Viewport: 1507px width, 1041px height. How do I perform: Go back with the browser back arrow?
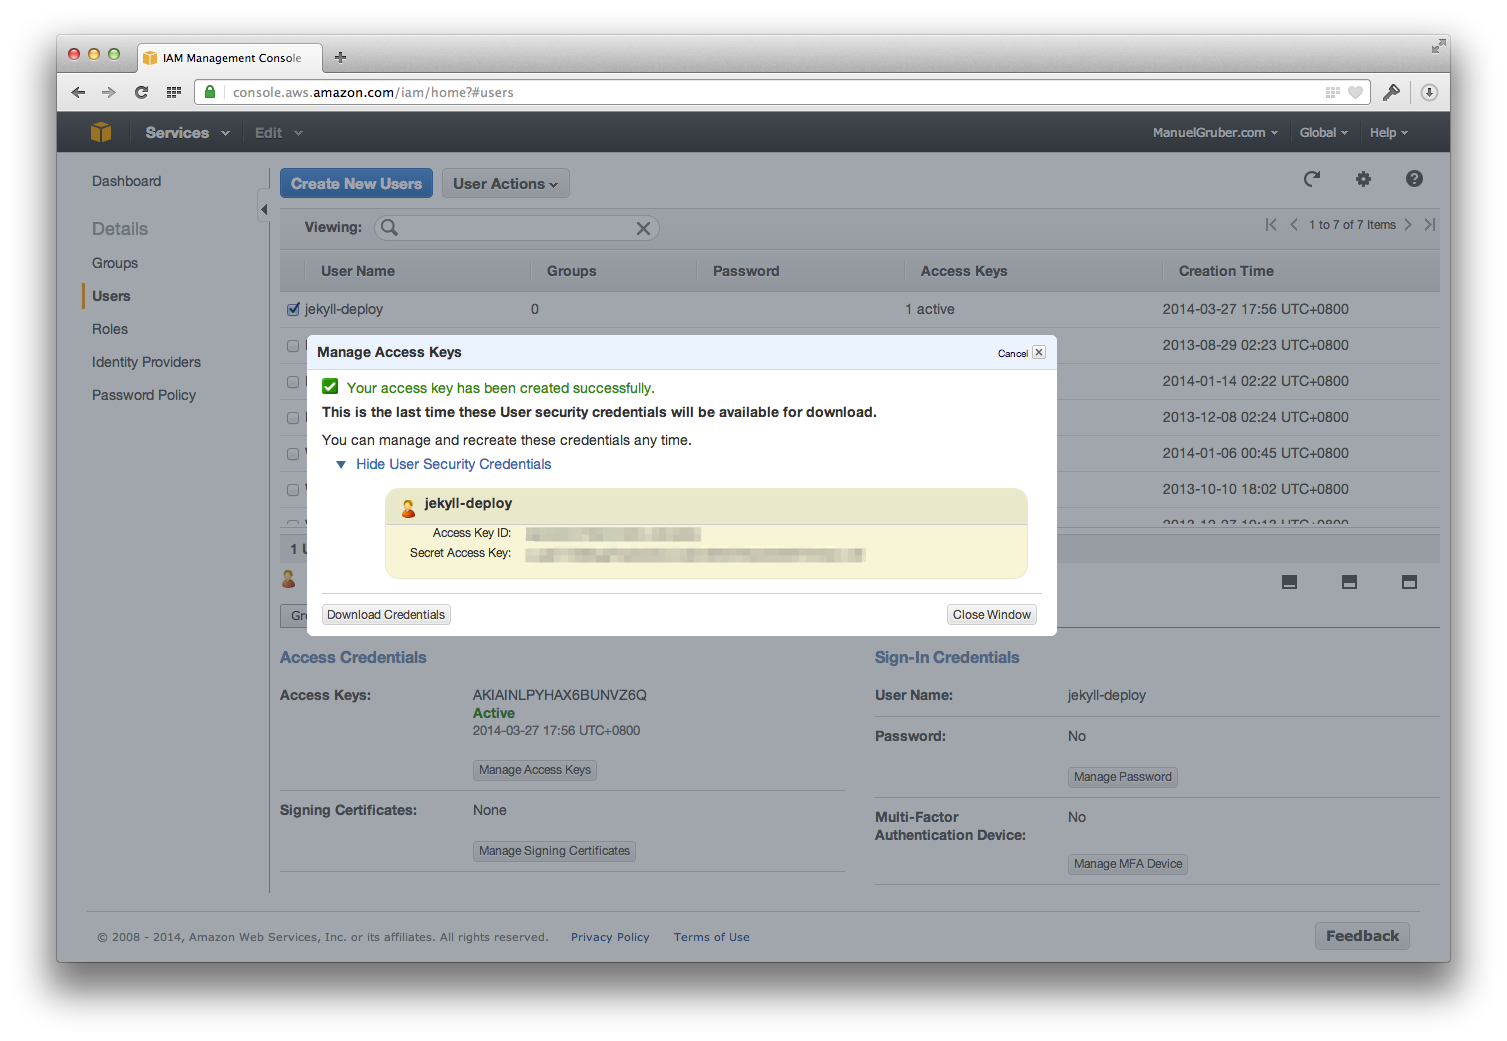(78, 92)
